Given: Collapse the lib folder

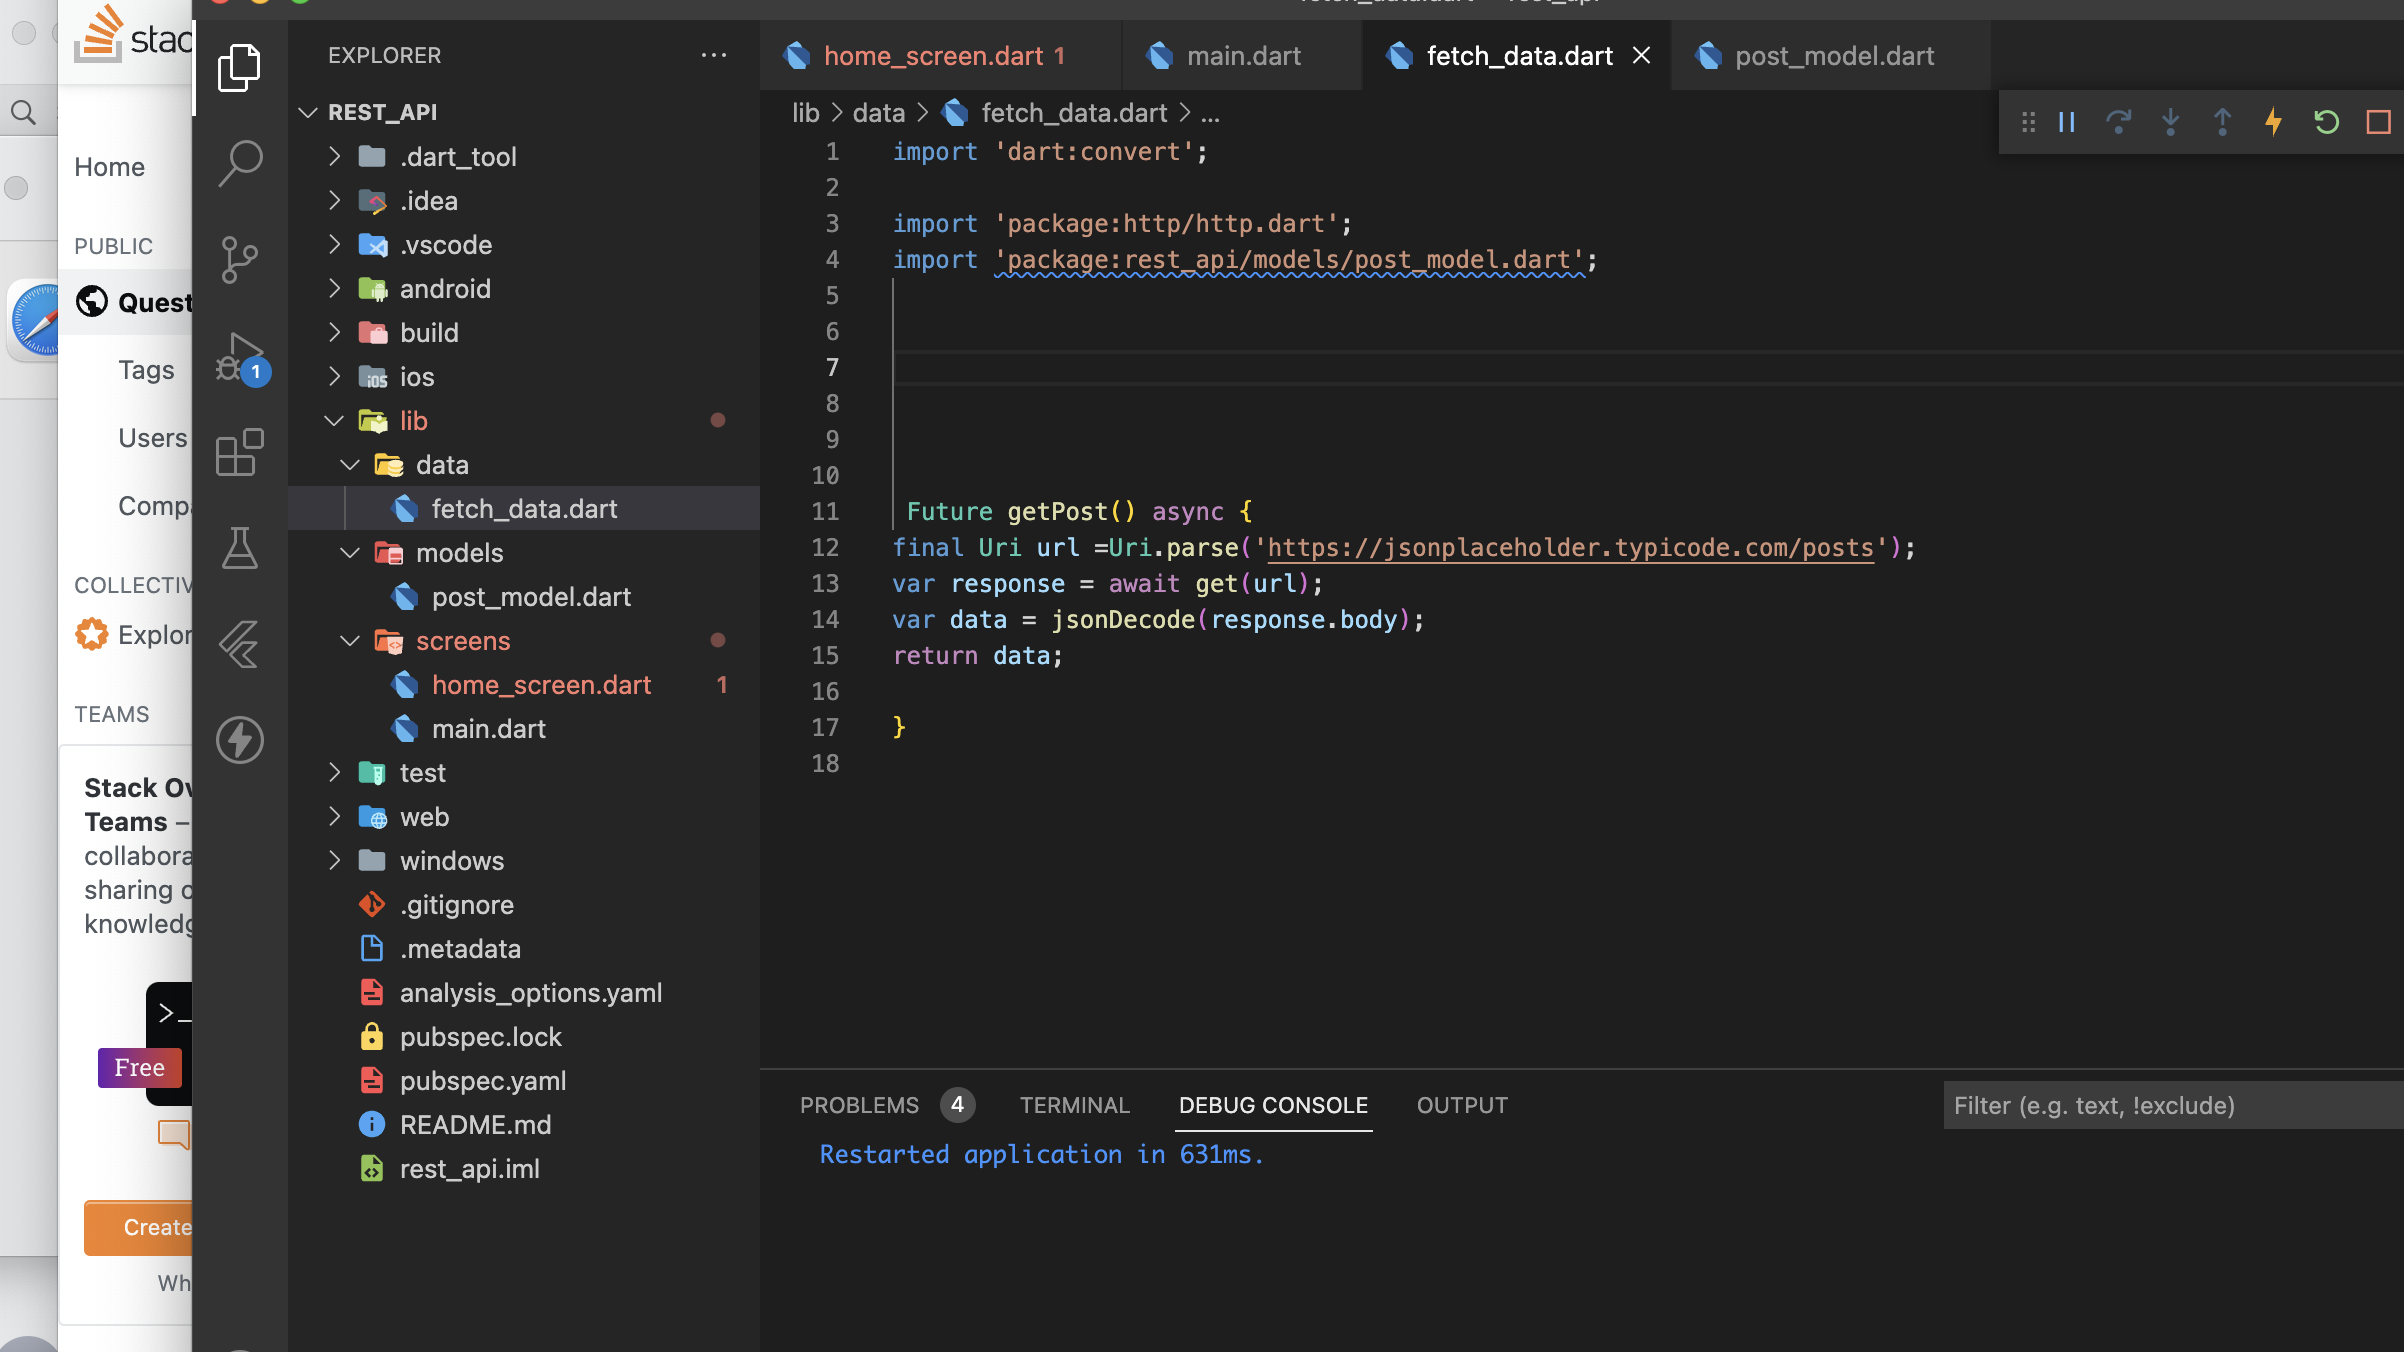Looking at the screenshot, I should click(524, 420).
